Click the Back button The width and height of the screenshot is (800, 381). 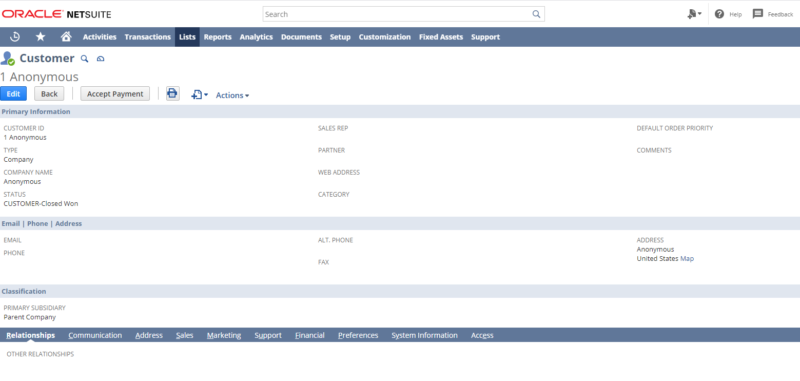(x=49, y=94)
